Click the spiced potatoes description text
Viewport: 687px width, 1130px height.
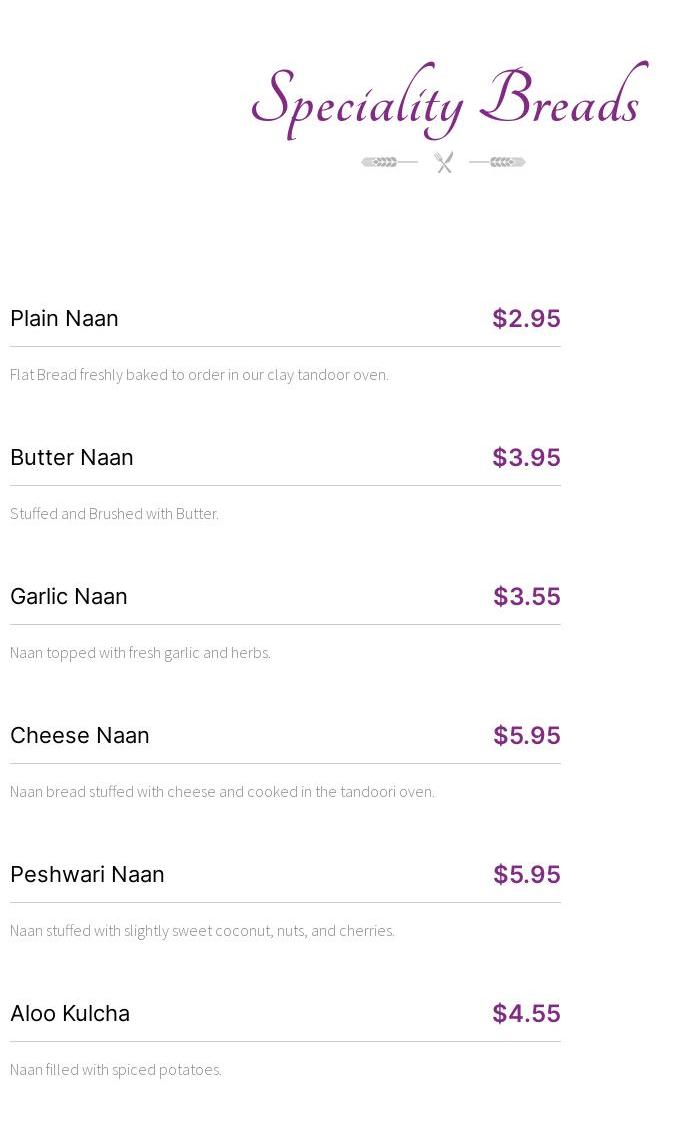click(116, 1069)
